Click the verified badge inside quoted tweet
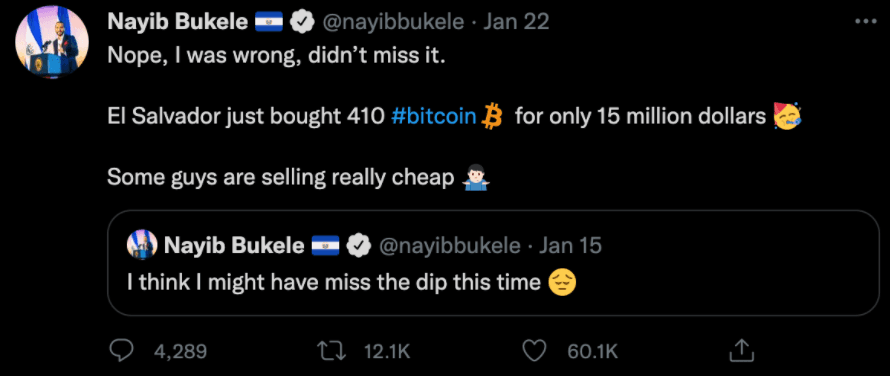This screenshot has width=890, height=376. pos(359,245)
